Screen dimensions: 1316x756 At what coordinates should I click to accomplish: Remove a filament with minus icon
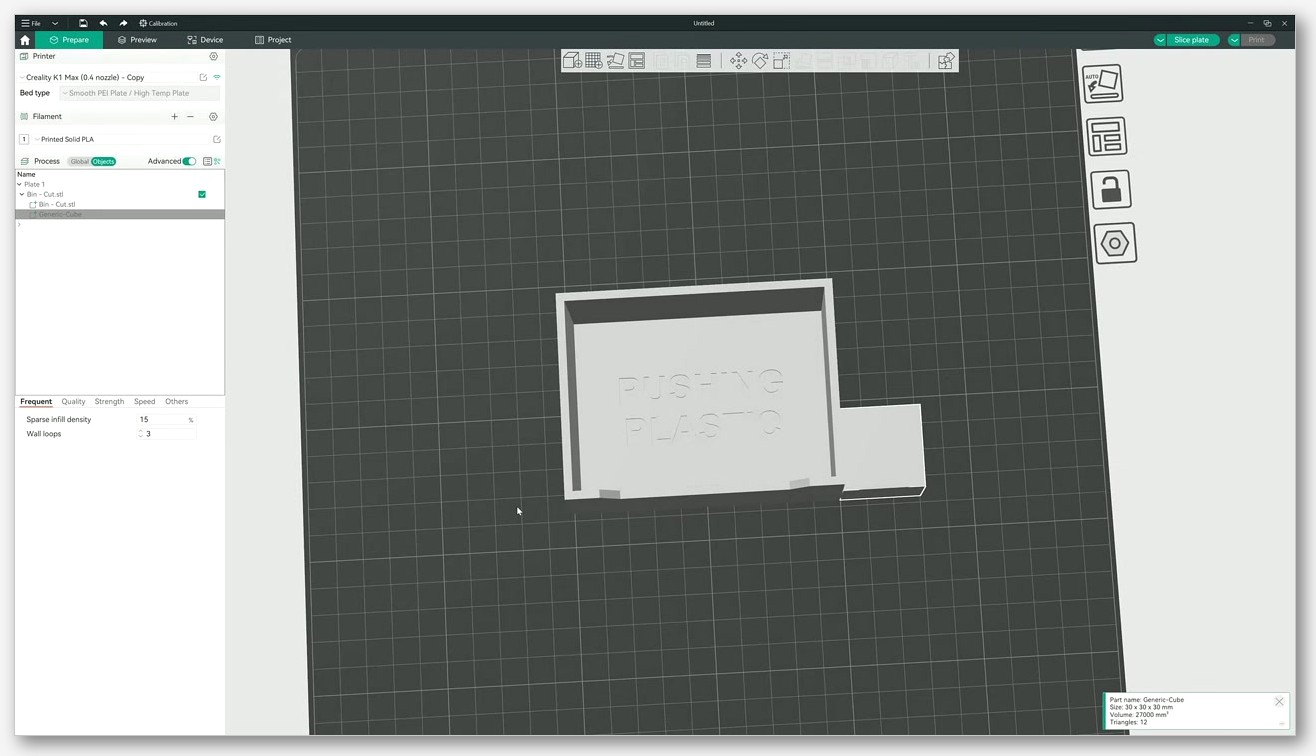point(190,116)
